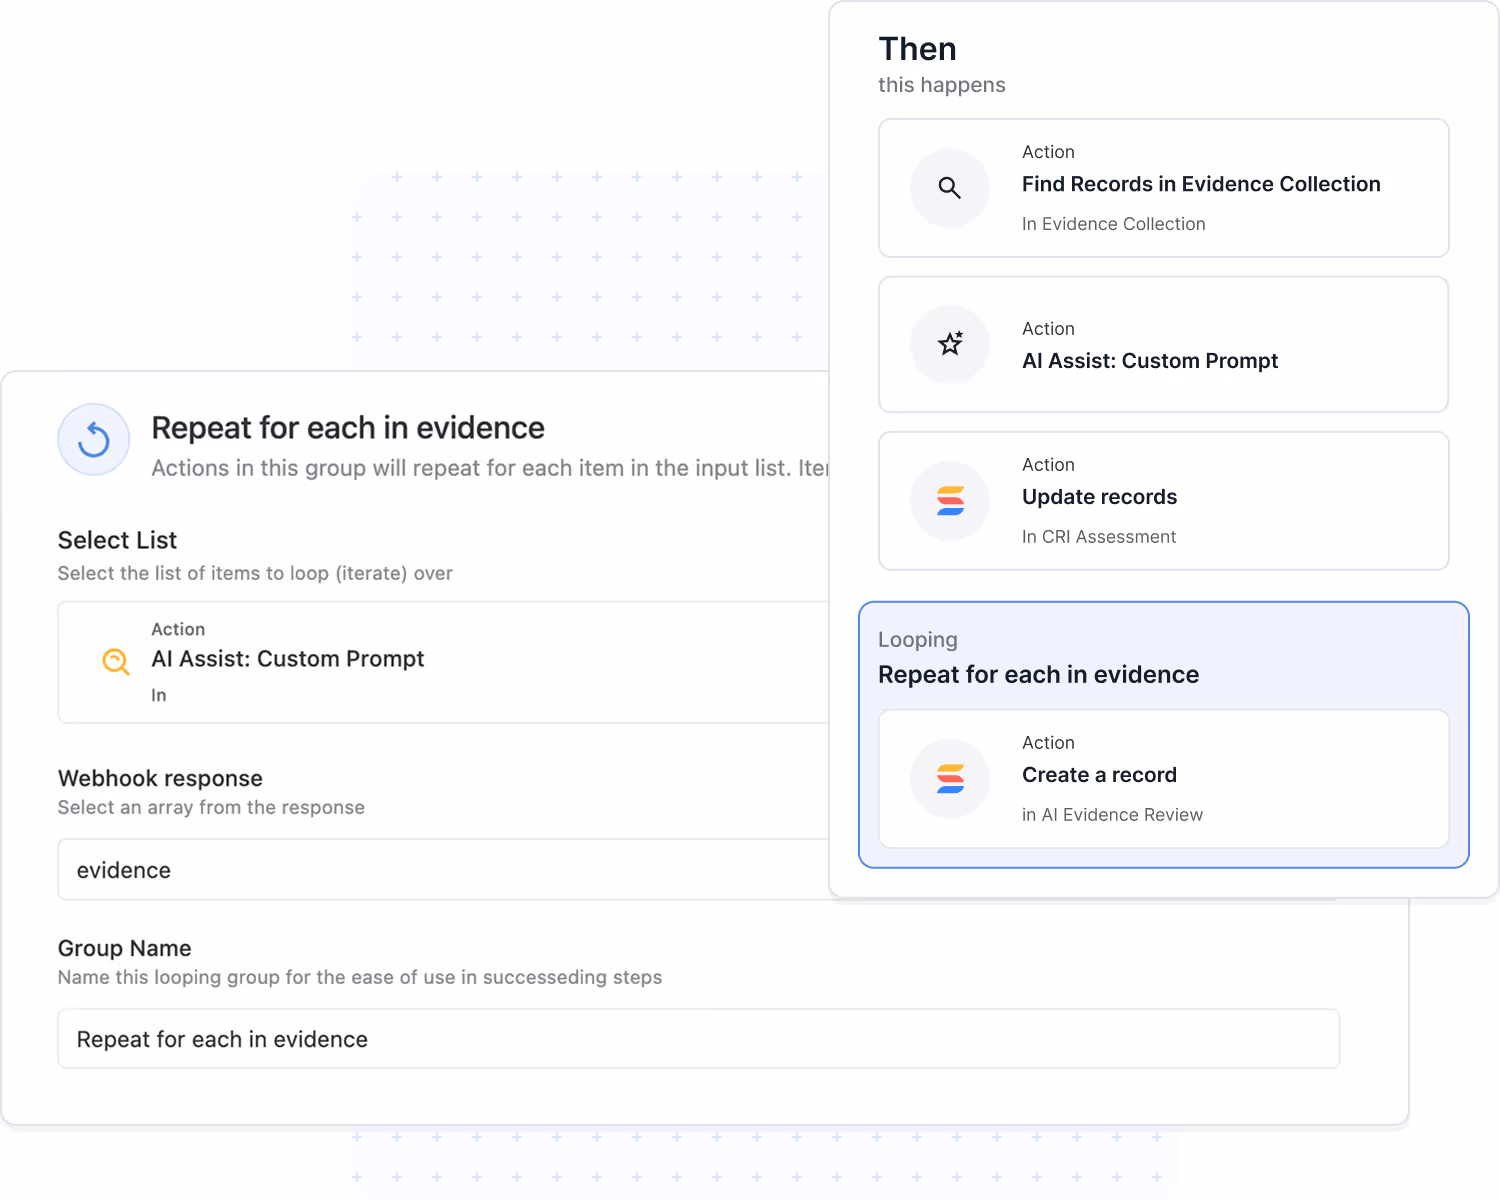Open the Find Records in Evidence Collection action
Screen dimensions: 1500x1200
[1163, 188]
